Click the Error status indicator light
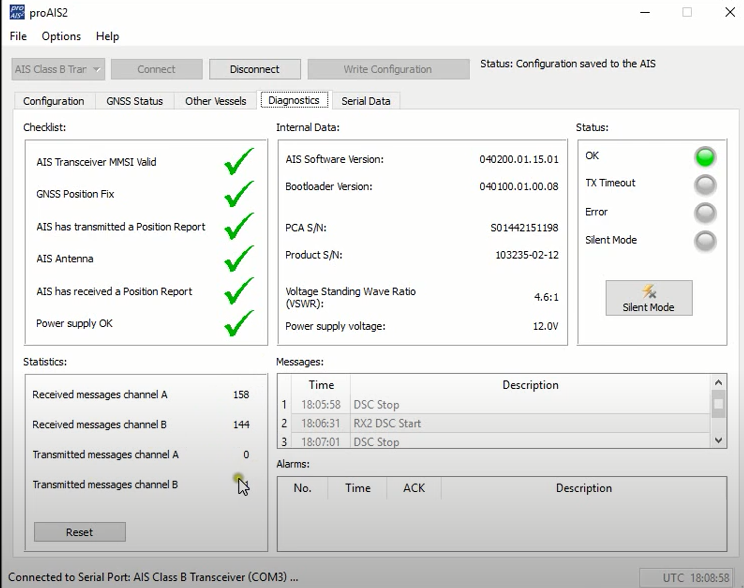This screenshot has height=588, width=744. [706, 213]
